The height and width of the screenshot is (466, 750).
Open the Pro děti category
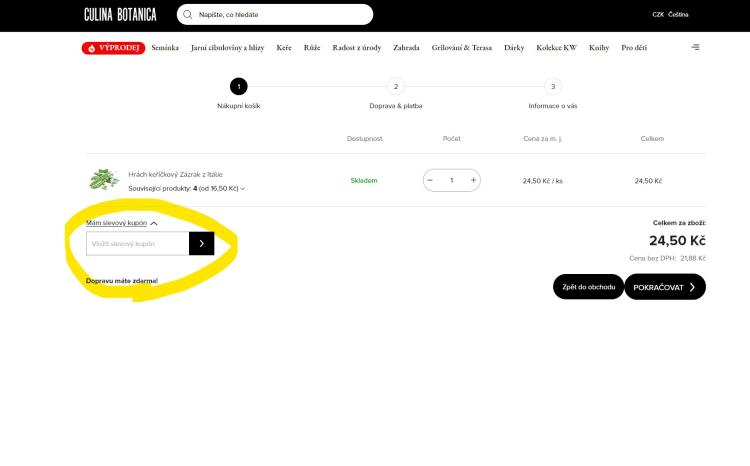[x=634, y=47]
